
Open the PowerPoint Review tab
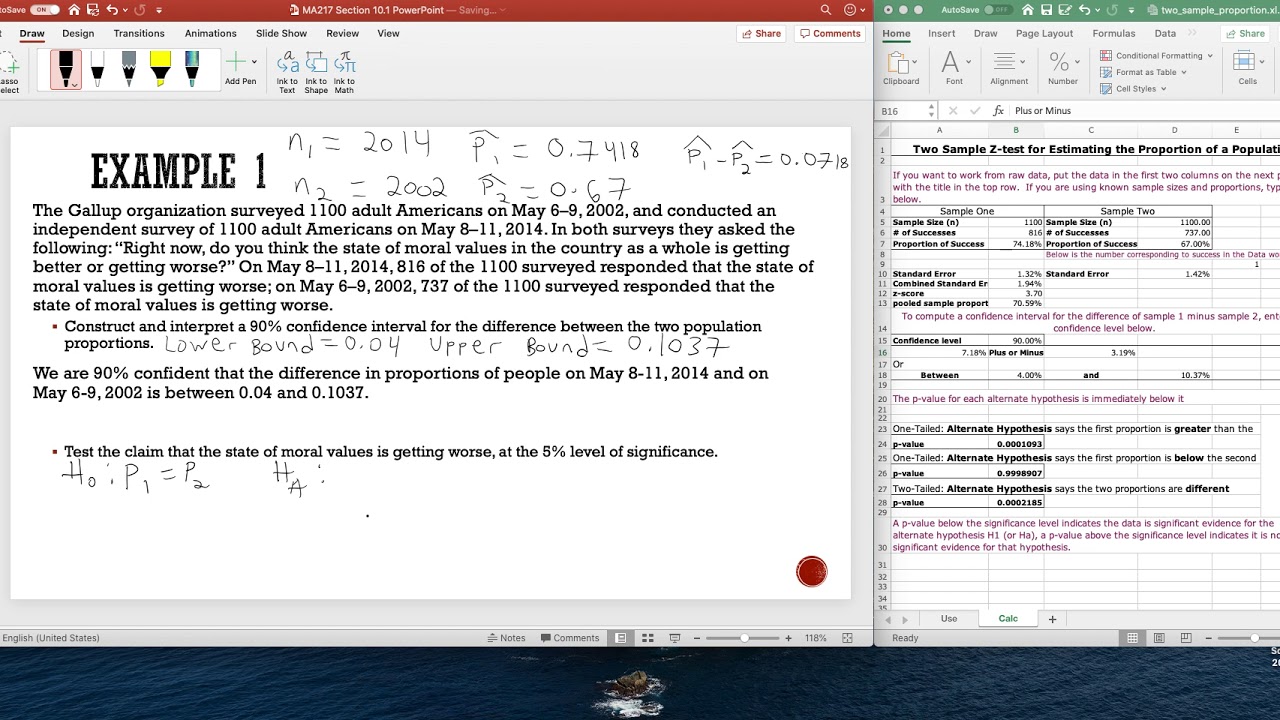tap(342, 33)
